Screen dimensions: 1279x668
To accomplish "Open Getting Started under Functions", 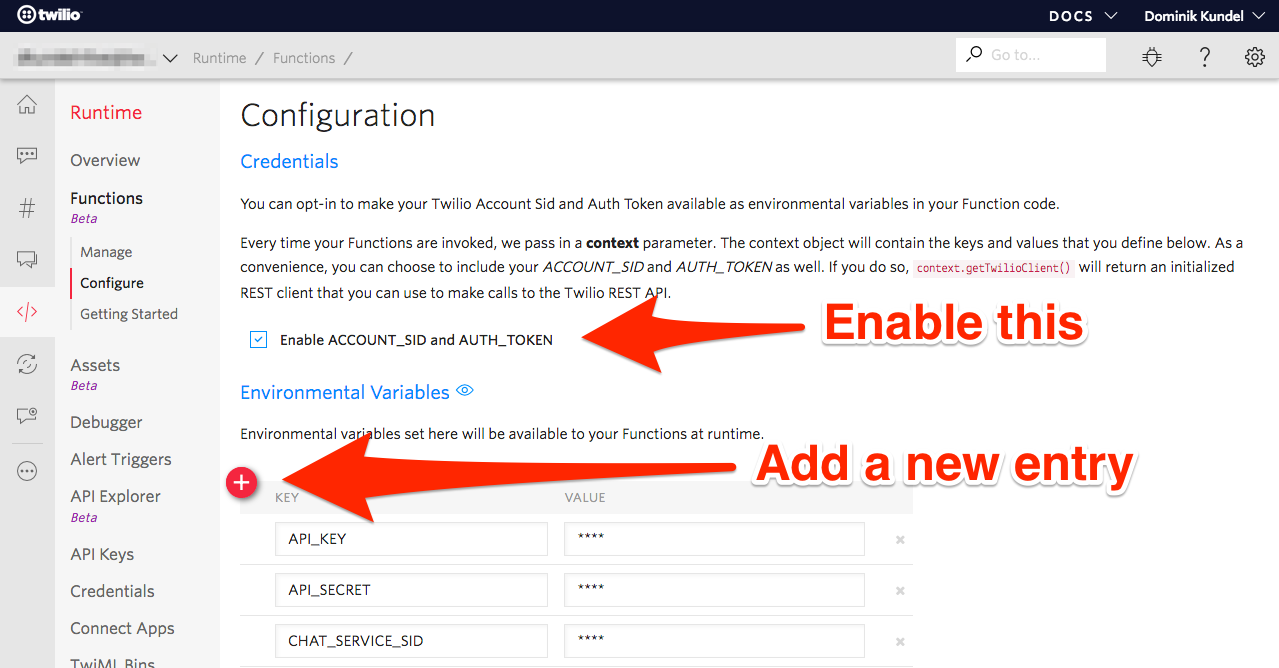I will coord(129,314).
